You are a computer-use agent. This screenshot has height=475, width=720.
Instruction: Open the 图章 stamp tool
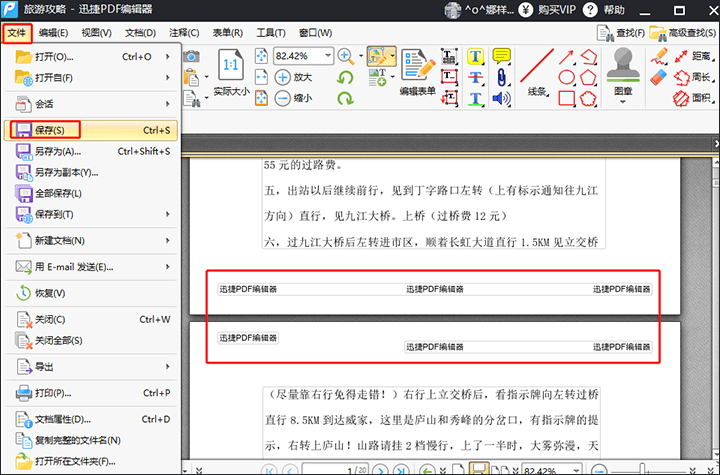(623, 76)
